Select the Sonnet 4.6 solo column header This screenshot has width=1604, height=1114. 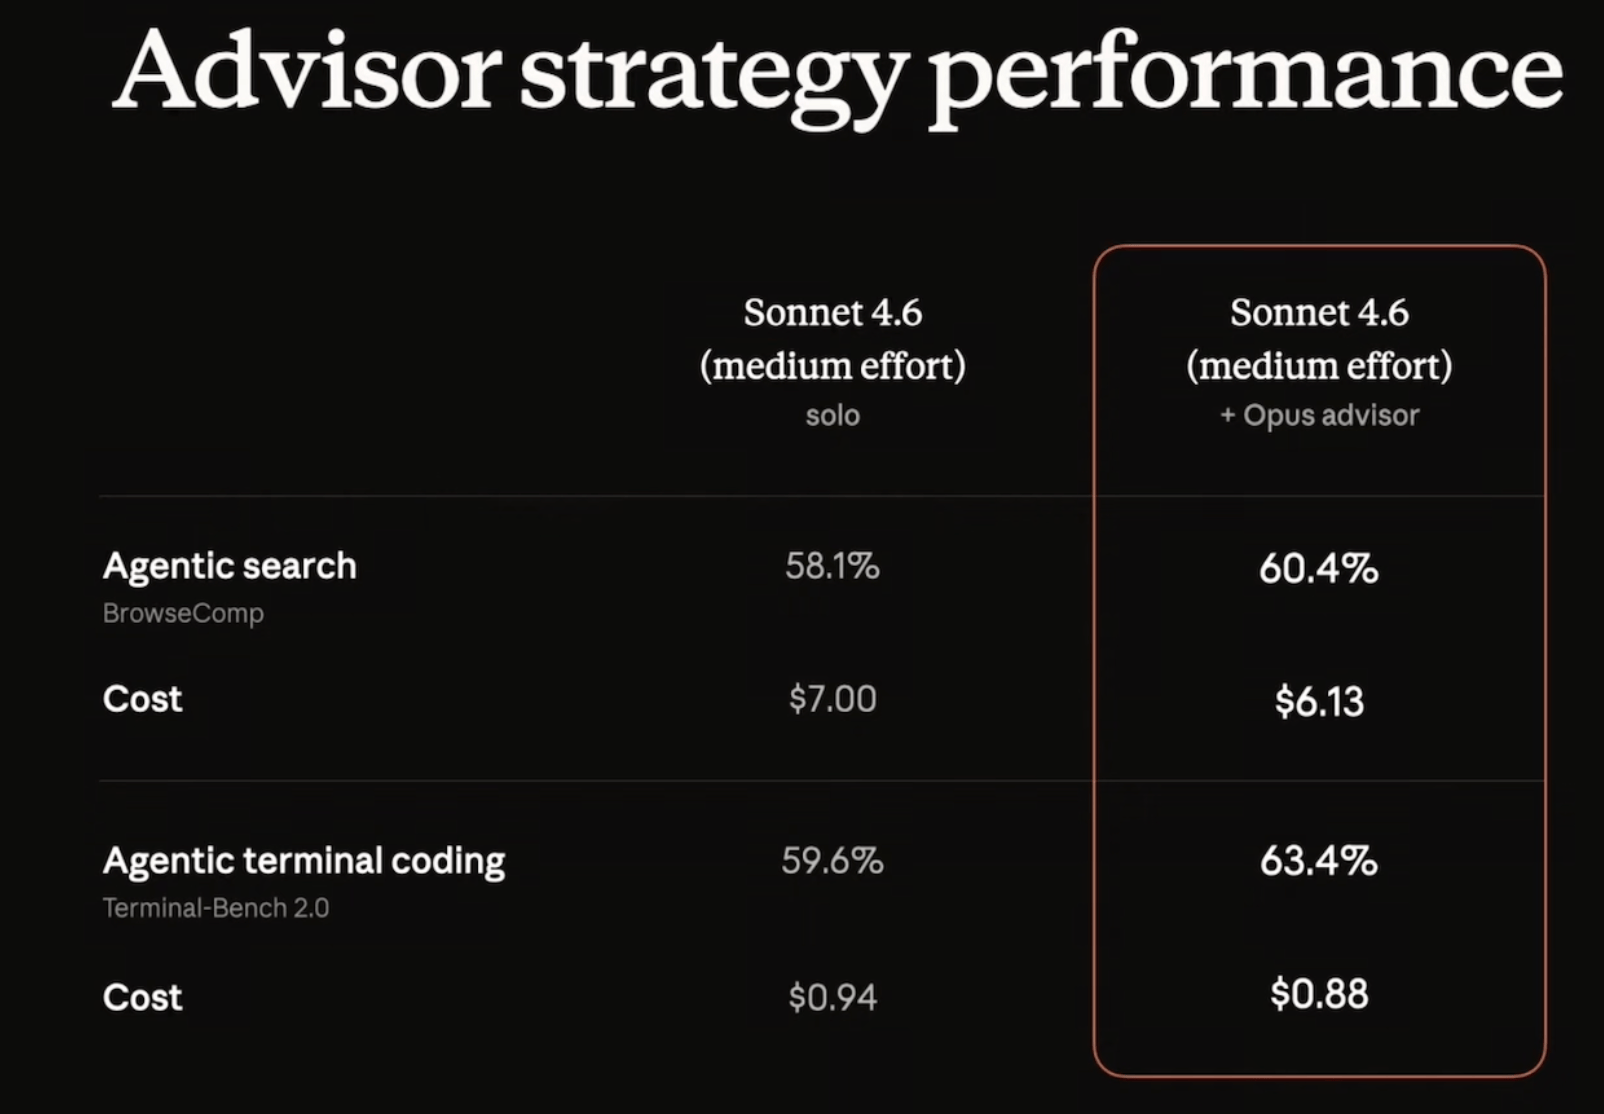click(x=833, y=362)
